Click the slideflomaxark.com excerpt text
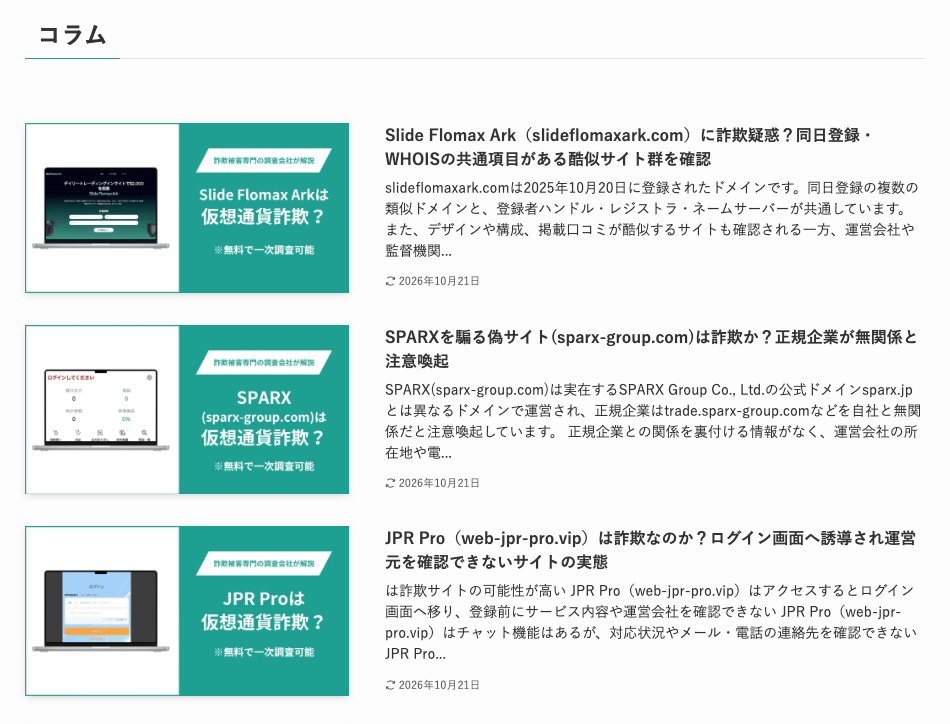The height and width of the screenshot is (724, 950). [x=651, y=219]
